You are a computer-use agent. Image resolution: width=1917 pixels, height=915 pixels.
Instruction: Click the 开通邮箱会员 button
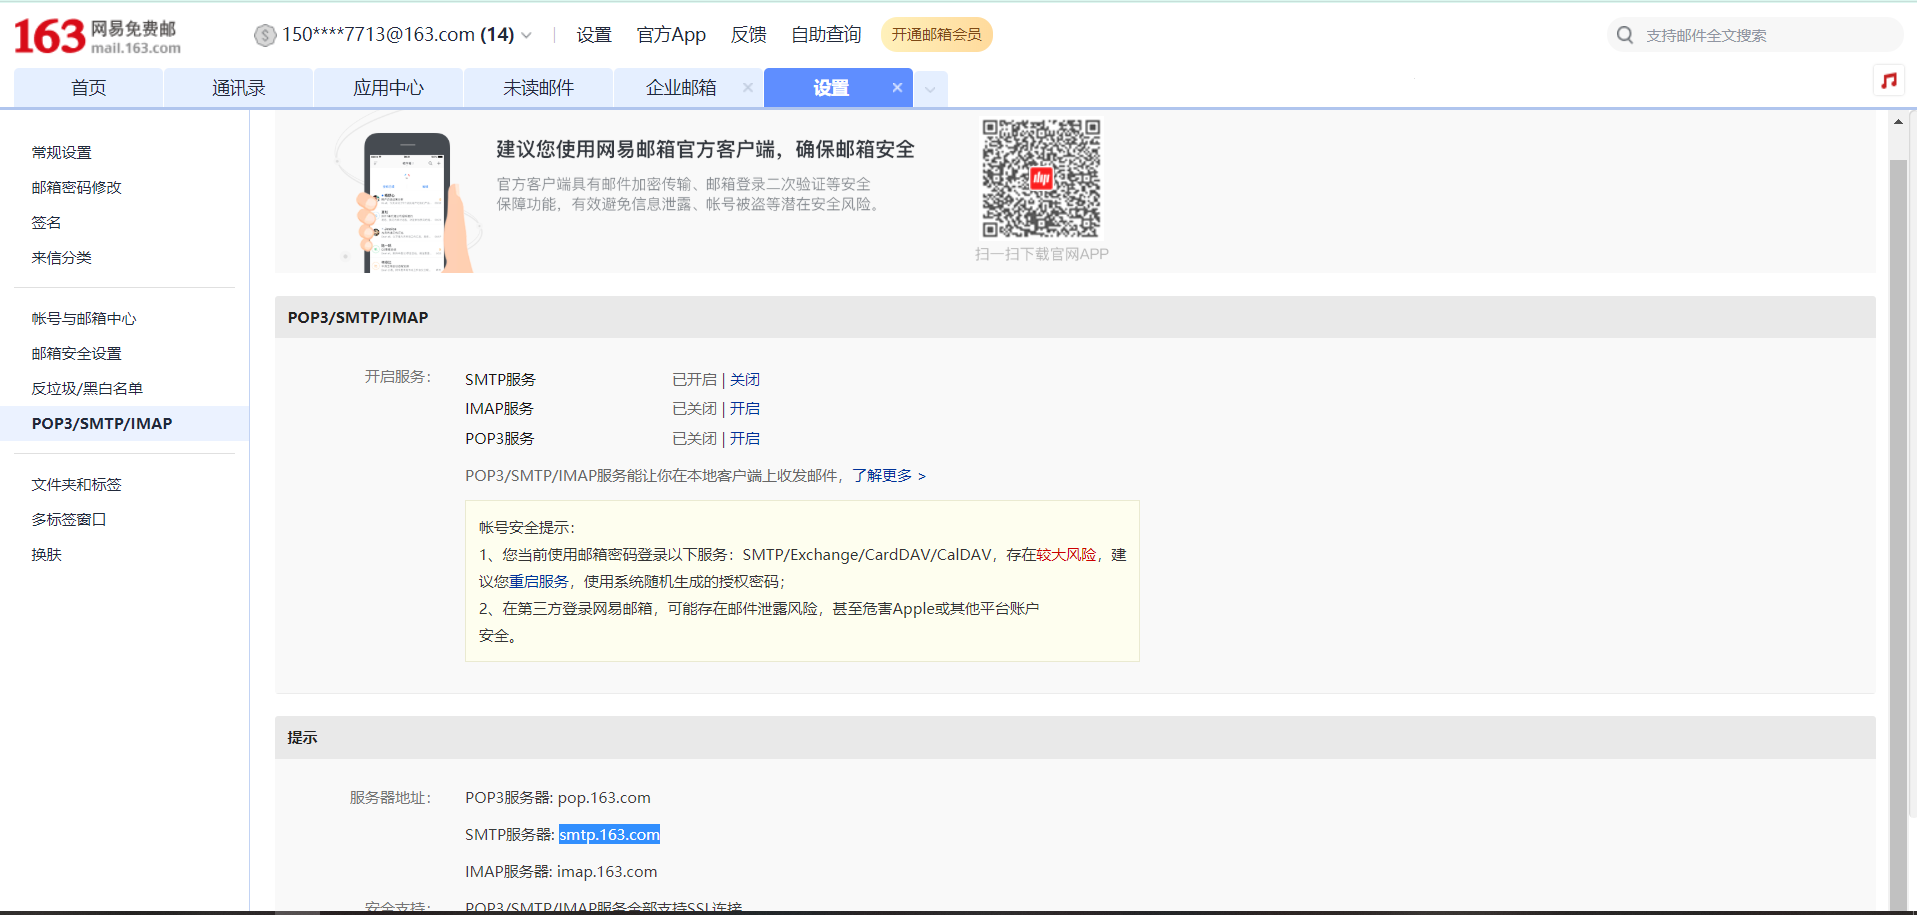937,35
